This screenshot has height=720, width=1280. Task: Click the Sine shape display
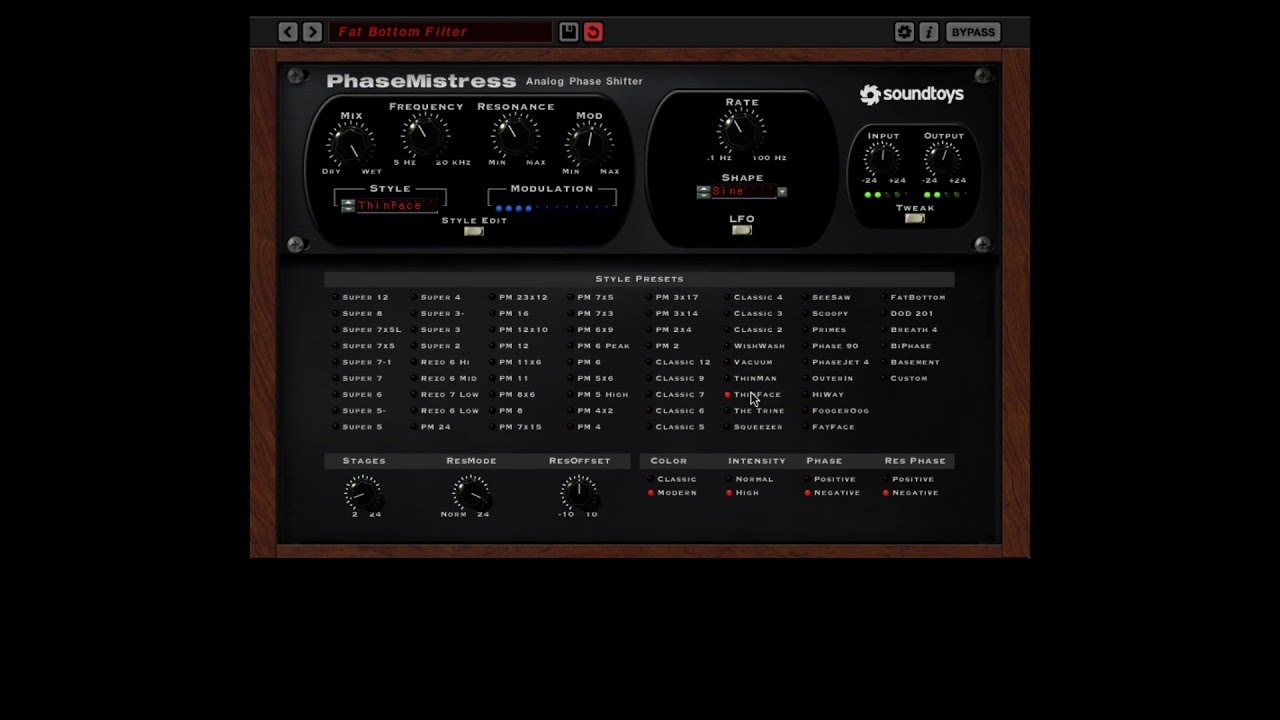tap(743, 192)
